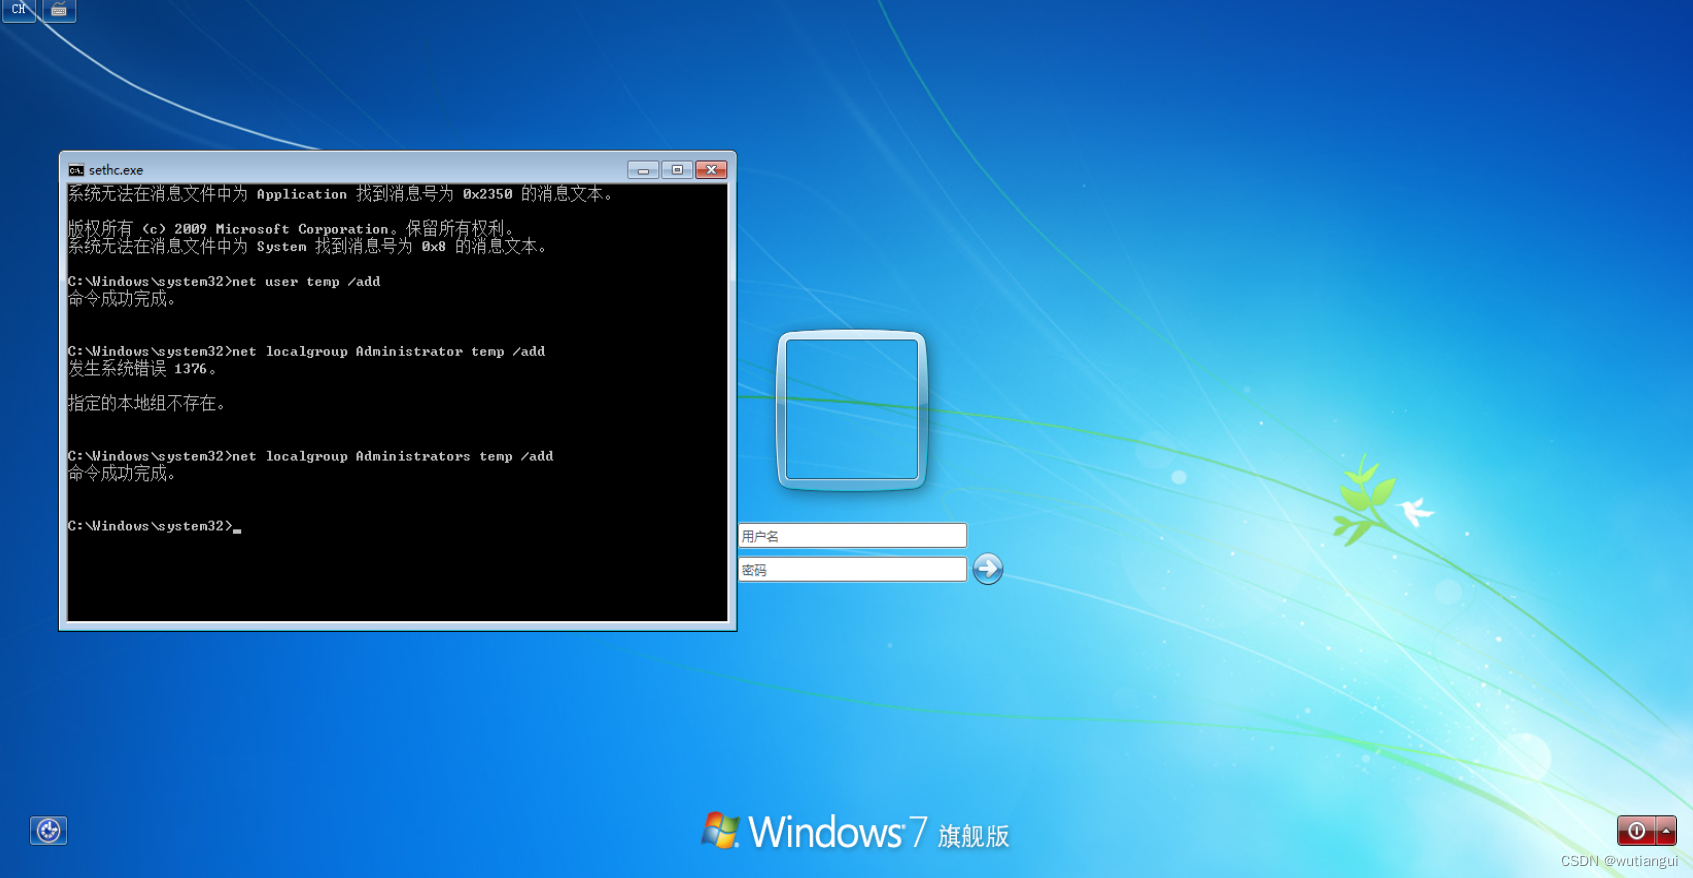Open the shutdown options arrow menu
The height and width of the screenshot is (878, 1693).
click(x=1666, y=830)
